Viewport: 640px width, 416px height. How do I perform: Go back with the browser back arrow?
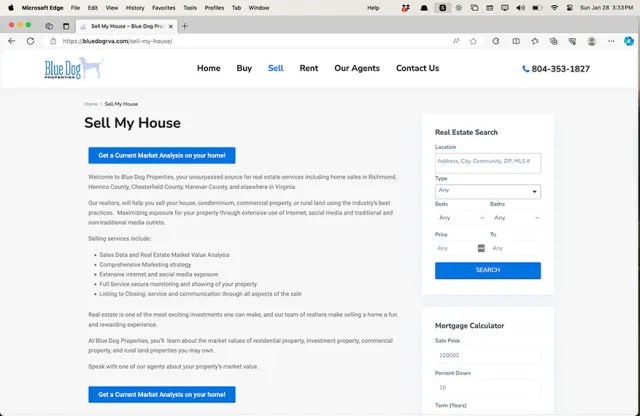tap(11, 41)
